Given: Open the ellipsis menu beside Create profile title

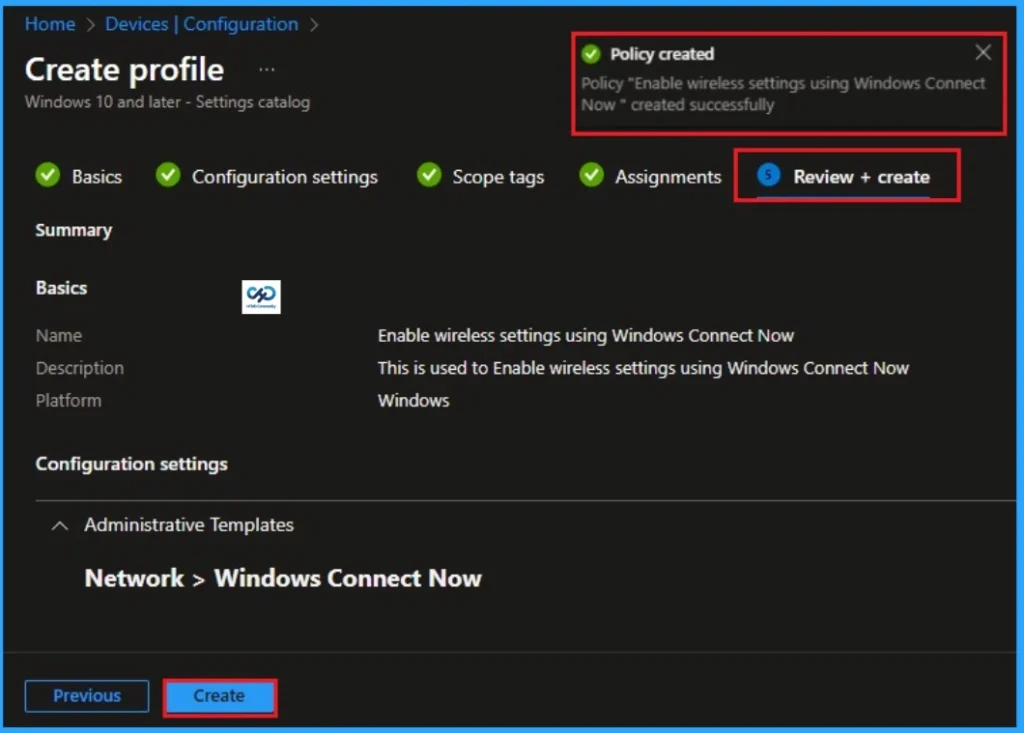Looking at the screenshot, I should [266, 67].
